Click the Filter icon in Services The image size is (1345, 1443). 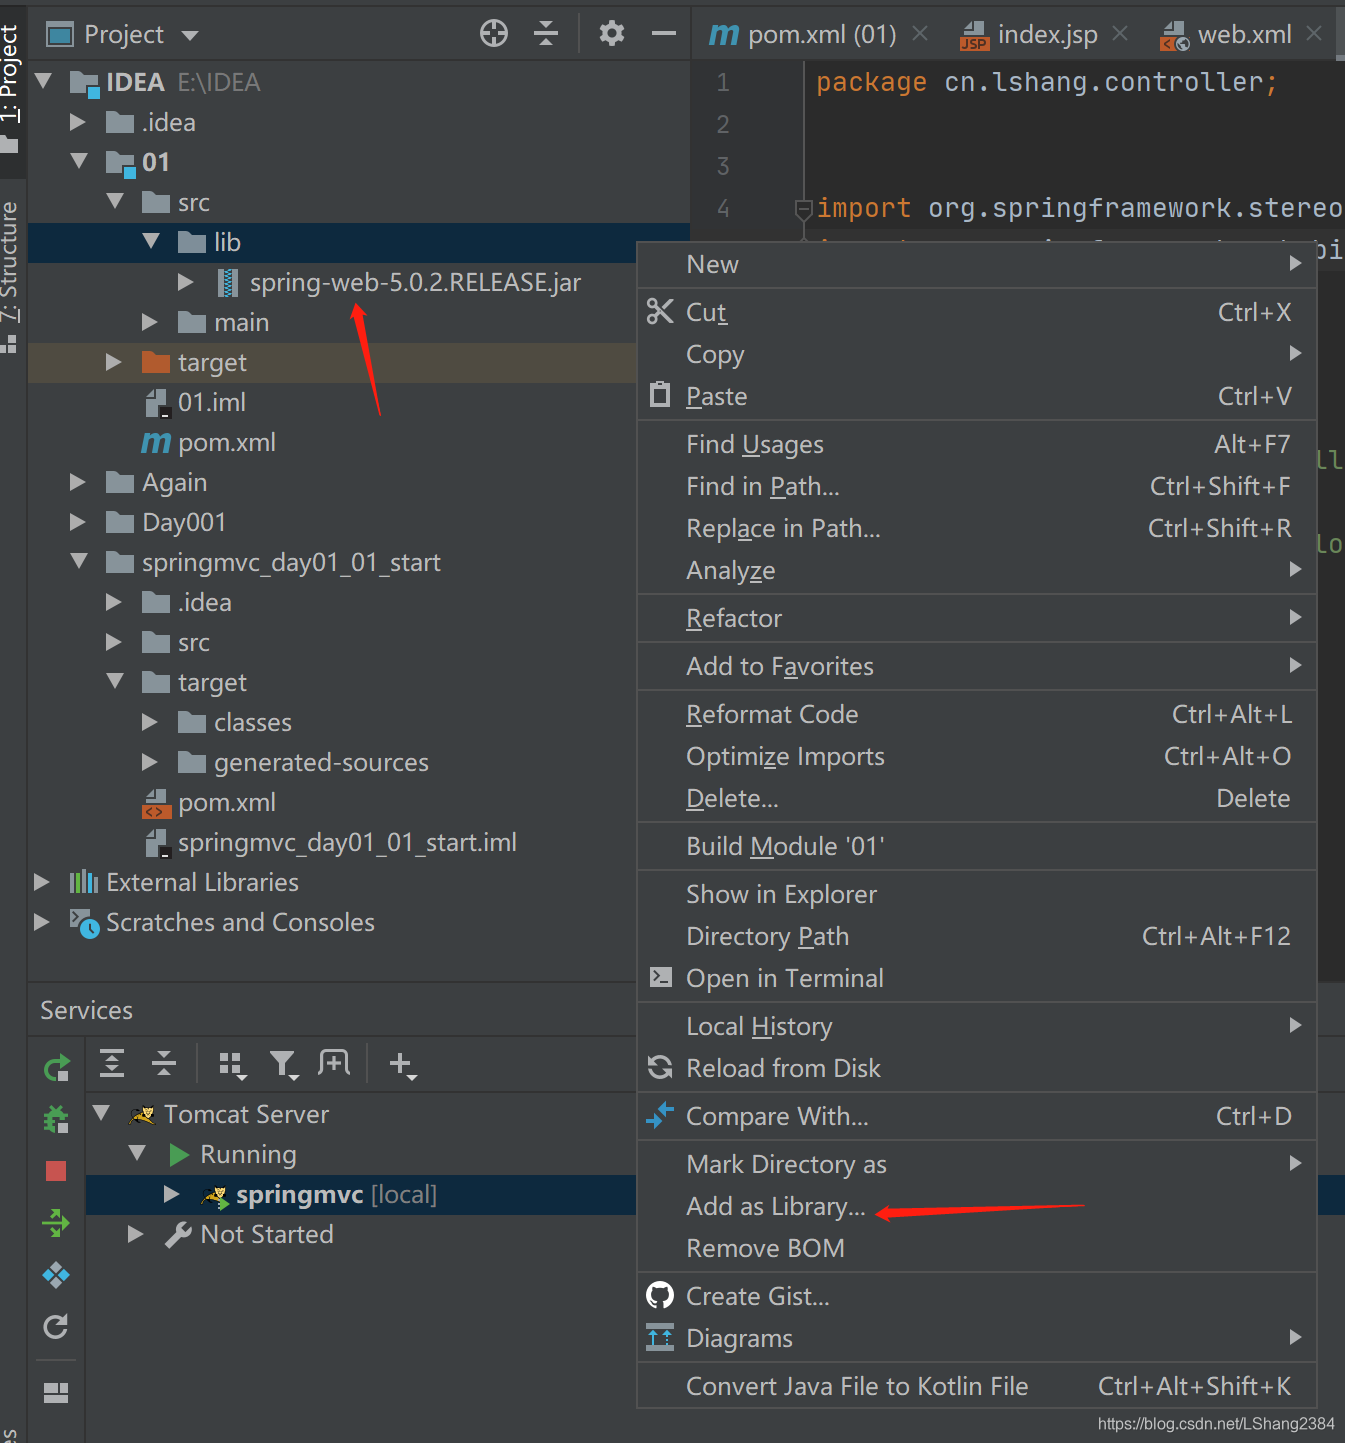(x=284, y=1066)
